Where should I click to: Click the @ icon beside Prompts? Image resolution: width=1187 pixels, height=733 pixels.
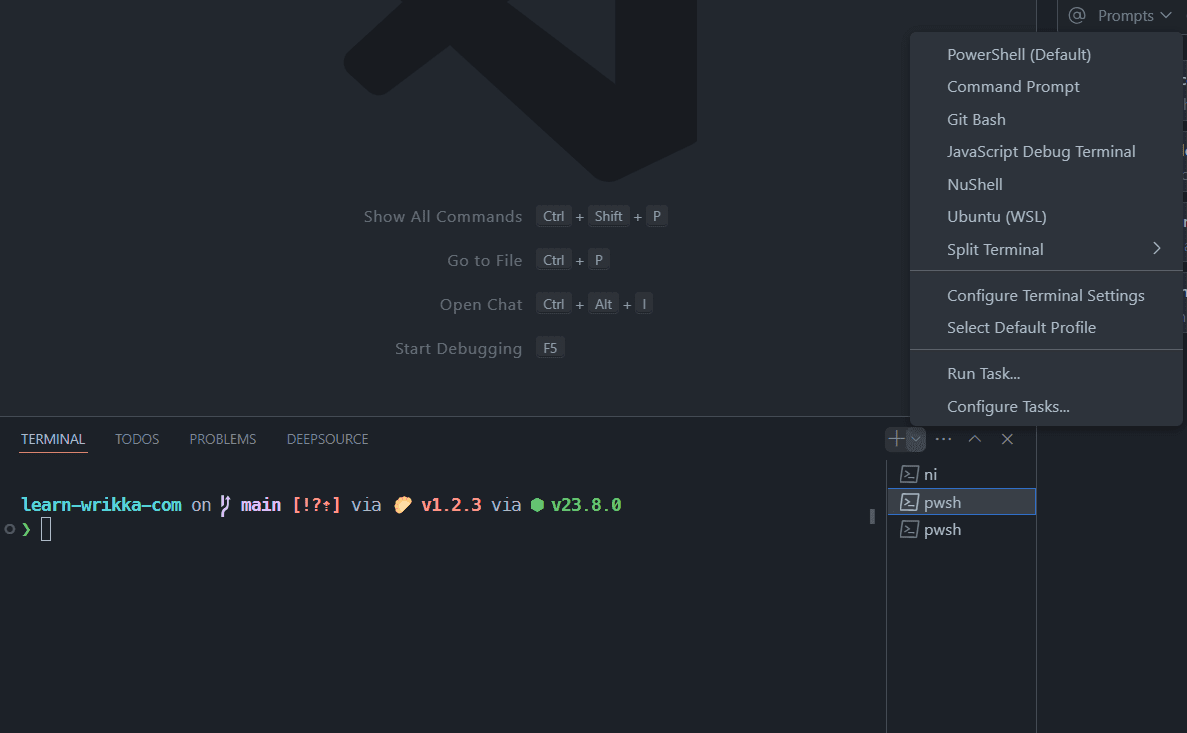1077,15
